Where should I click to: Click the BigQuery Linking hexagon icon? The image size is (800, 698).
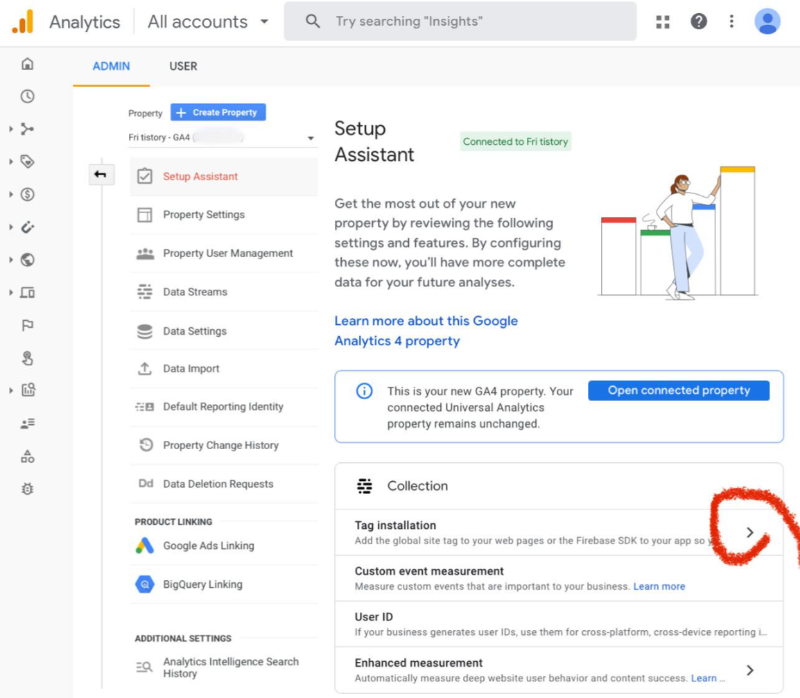(145, 584)
